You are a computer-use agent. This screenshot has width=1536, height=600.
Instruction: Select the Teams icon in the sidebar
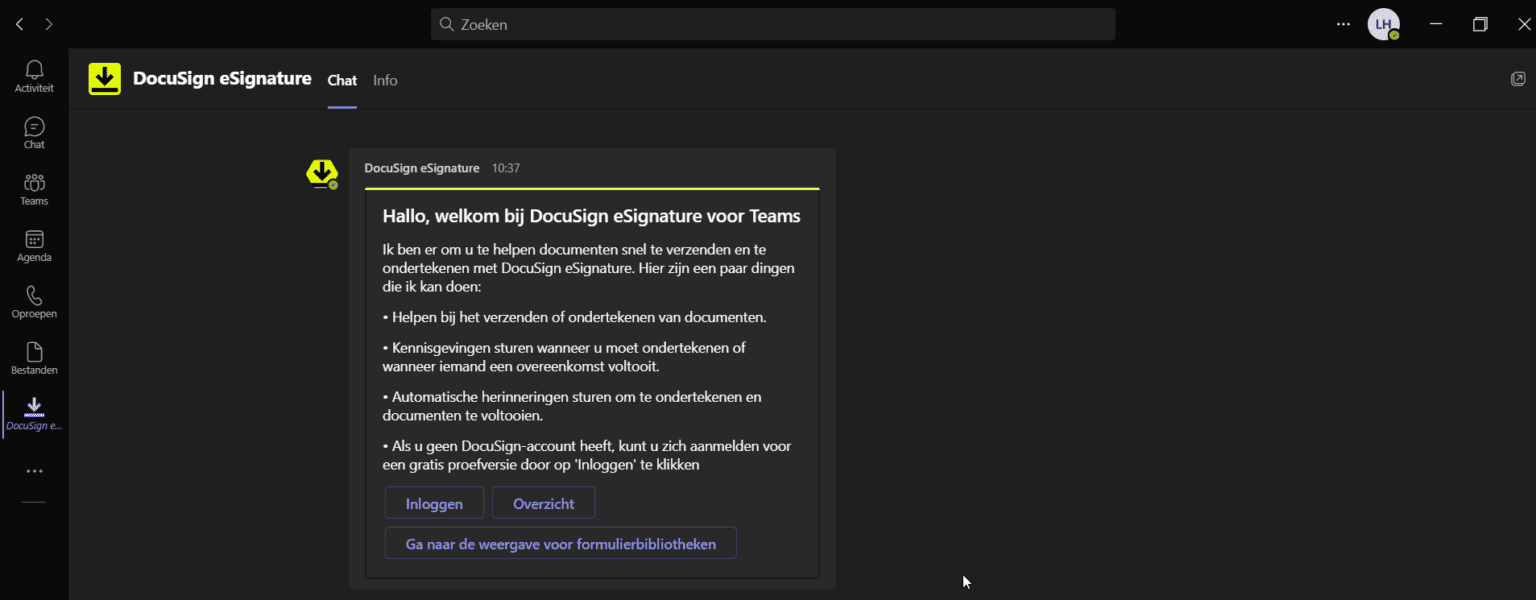[x=33, y=188]
